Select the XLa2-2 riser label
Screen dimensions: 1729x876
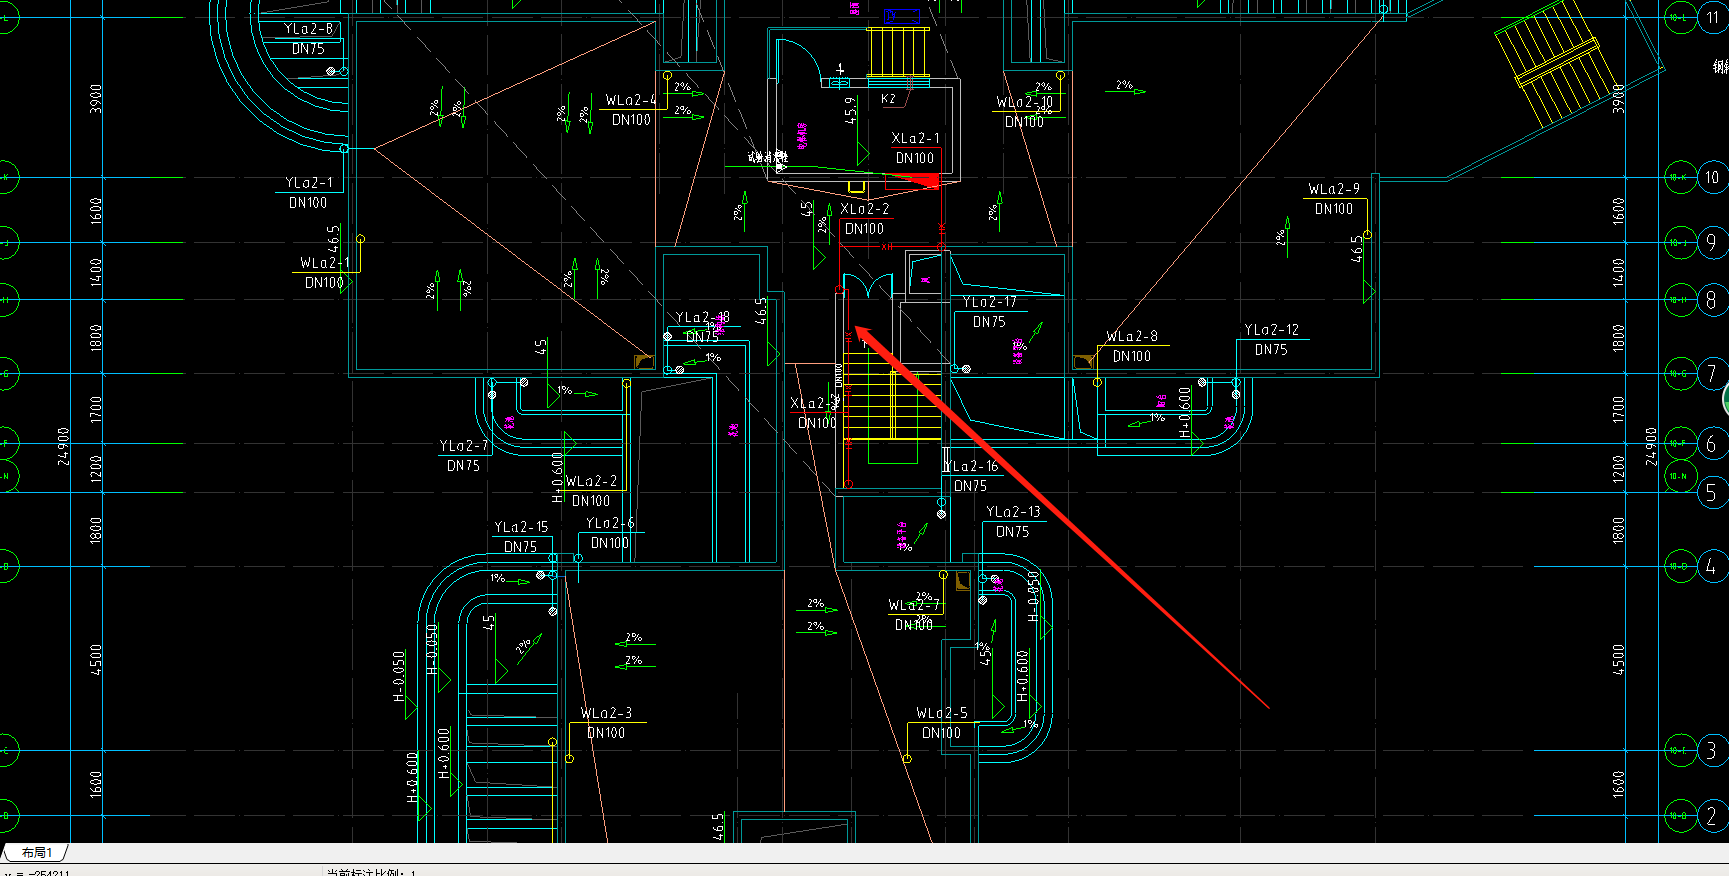865,209
